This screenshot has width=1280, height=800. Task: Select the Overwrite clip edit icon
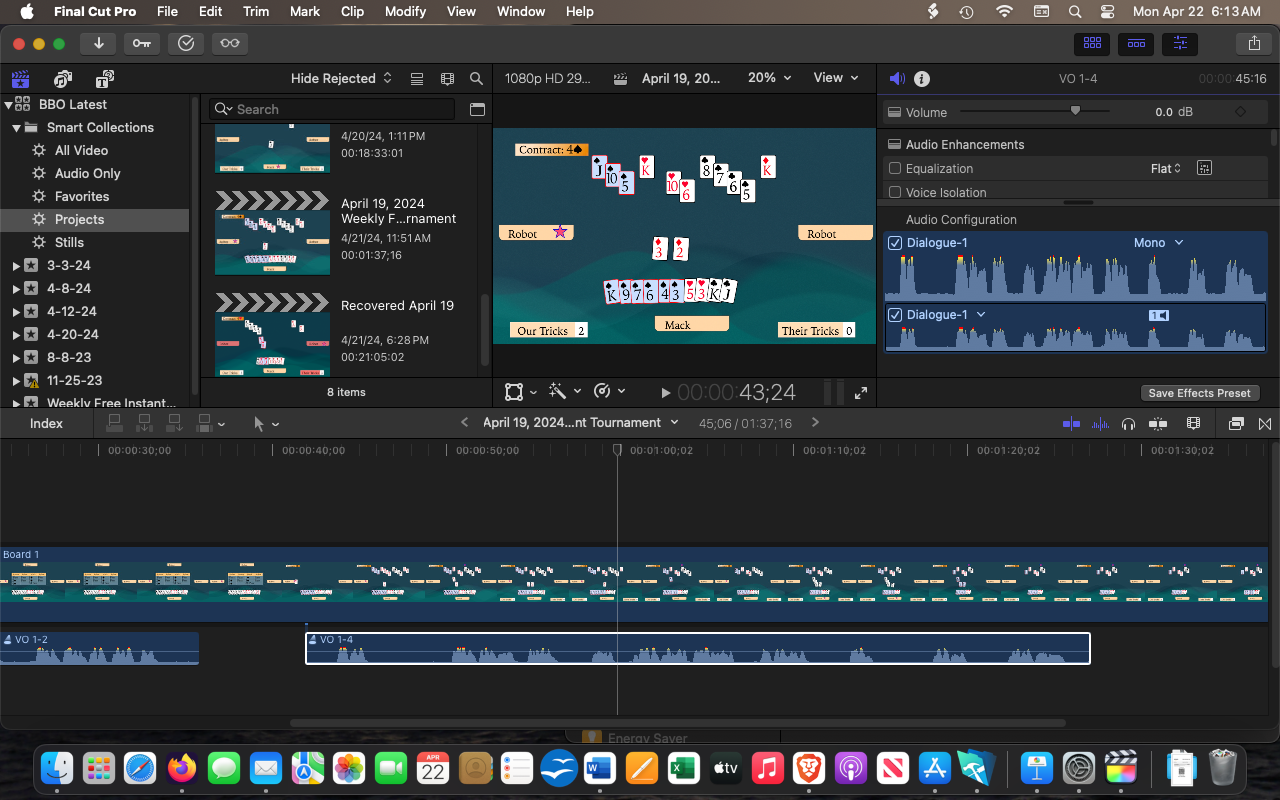pos(174,423)
